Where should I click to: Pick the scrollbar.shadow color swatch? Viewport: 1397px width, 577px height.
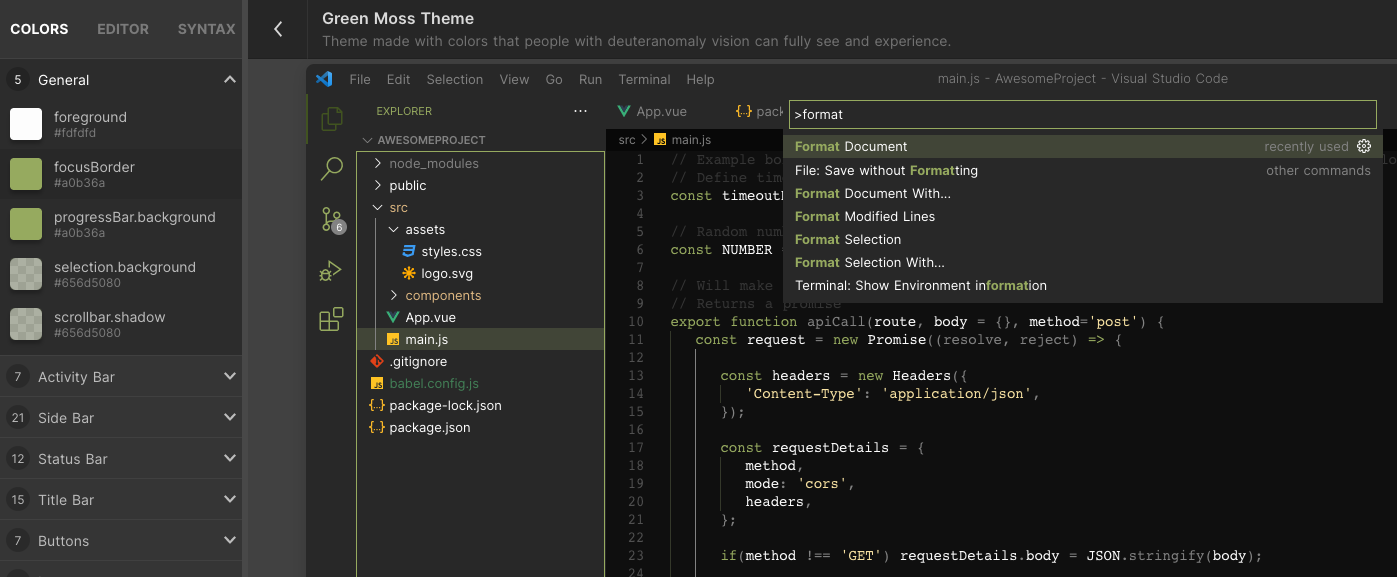(26, 324)
